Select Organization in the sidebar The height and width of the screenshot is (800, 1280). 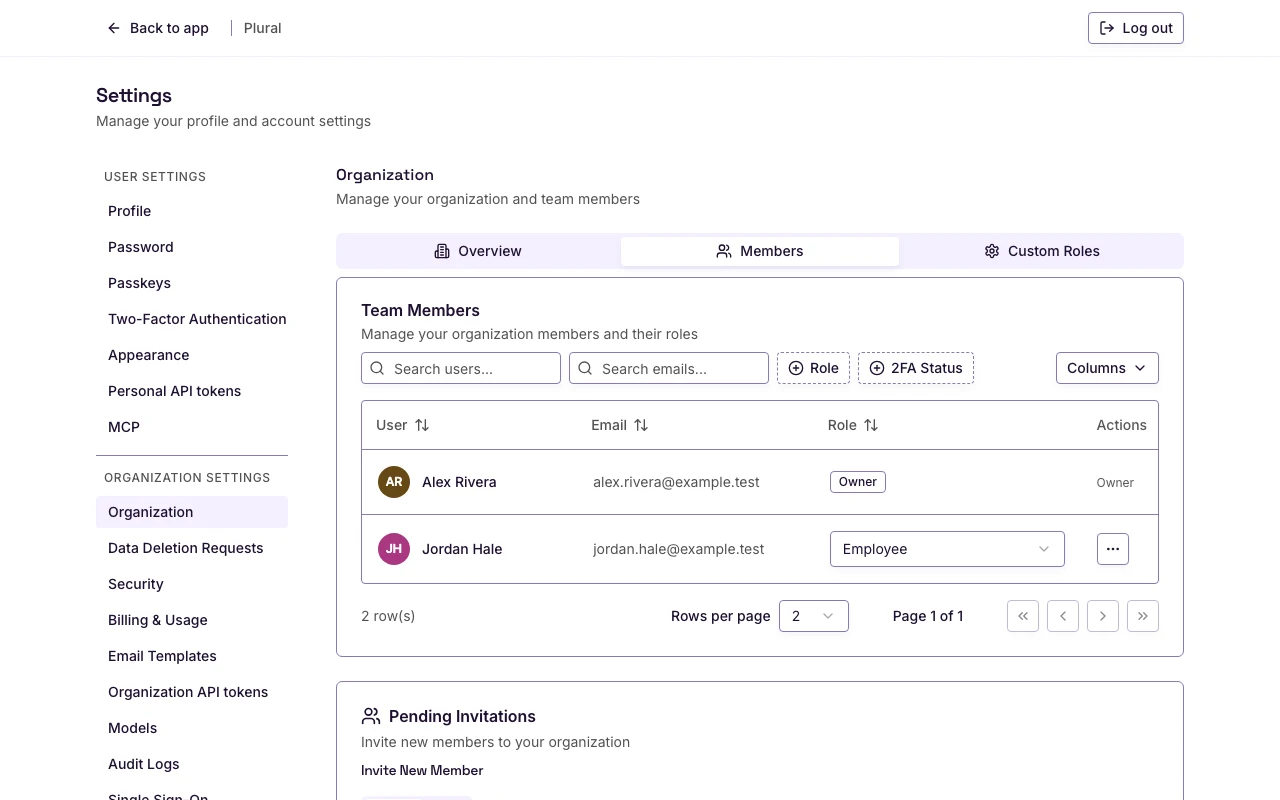point(192,512)
